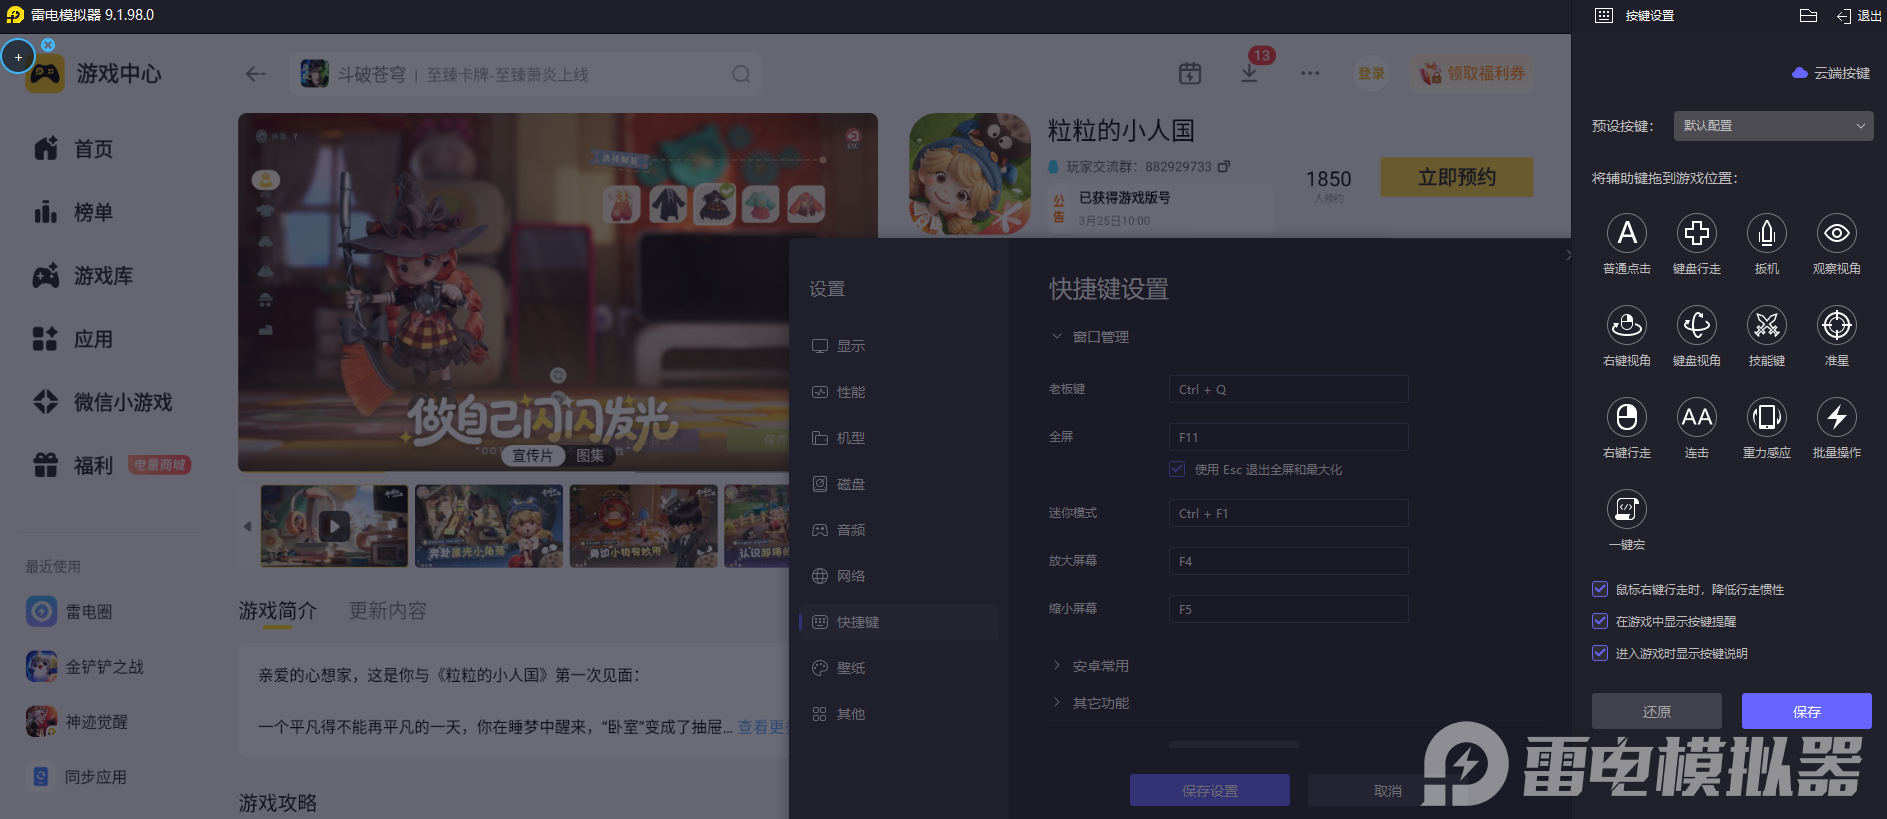Screen dimensions: 1887x819
Task: Select the 技能键 crossed swords icon
Action: point(1766,326)
